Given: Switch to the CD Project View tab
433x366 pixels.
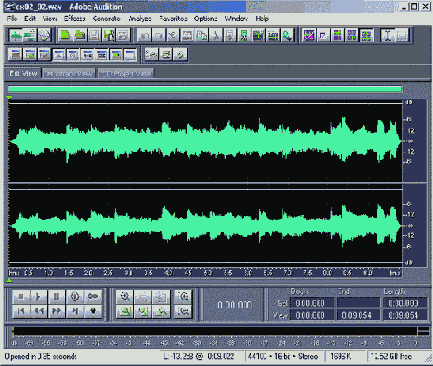Looking at the screenshot, I should (x=126, y=73).
